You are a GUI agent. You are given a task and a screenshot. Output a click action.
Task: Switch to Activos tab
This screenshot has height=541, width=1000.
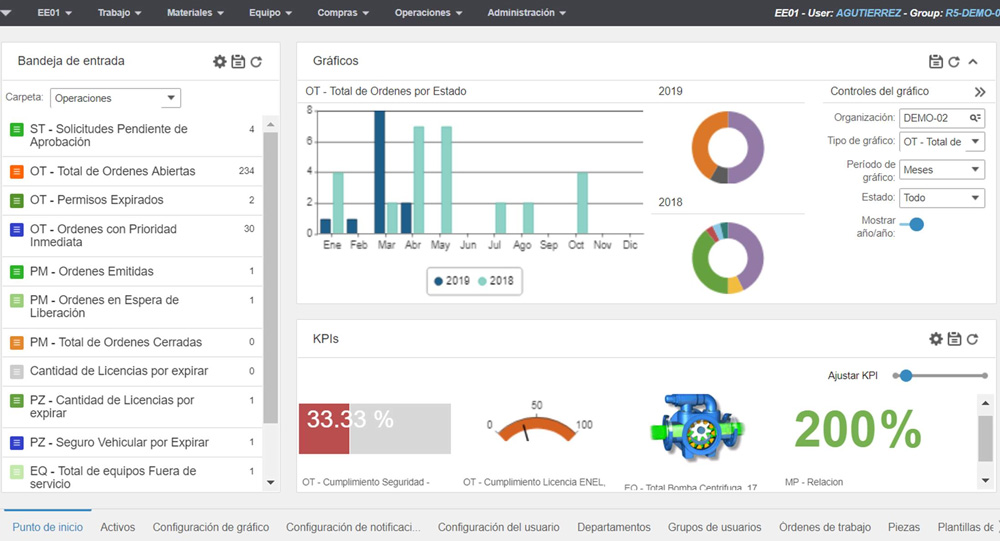[x=117, y=527]
